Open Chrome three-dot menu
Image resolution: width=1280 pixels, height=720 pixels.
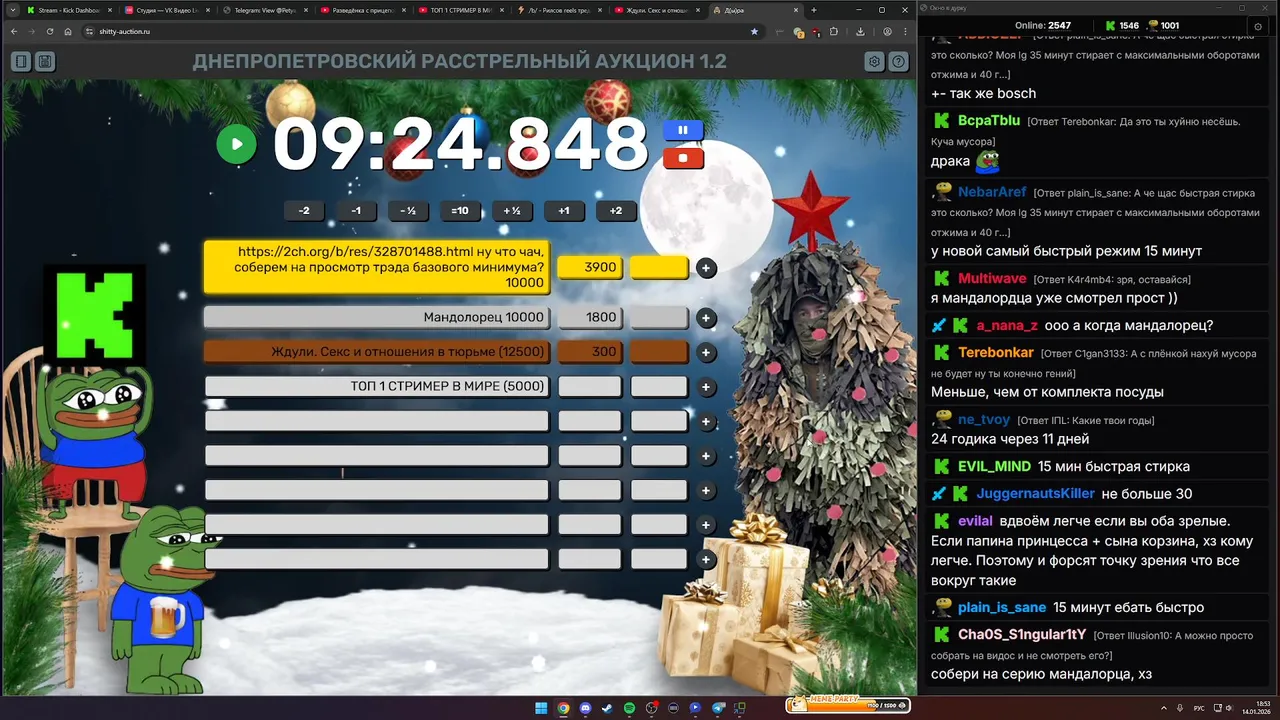(905, 31)
